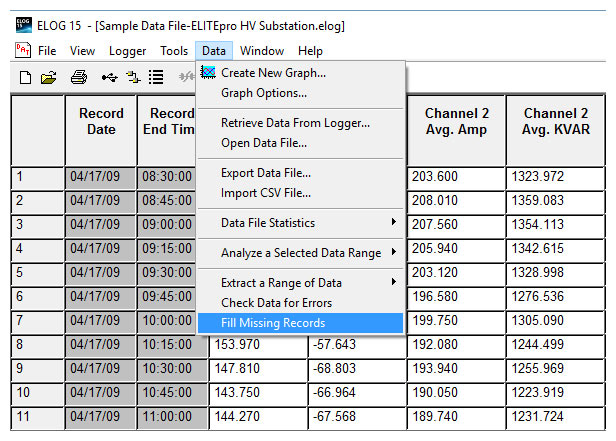
Task: Click the logger setup icon beside USB
Action: [x=133, y=77]
